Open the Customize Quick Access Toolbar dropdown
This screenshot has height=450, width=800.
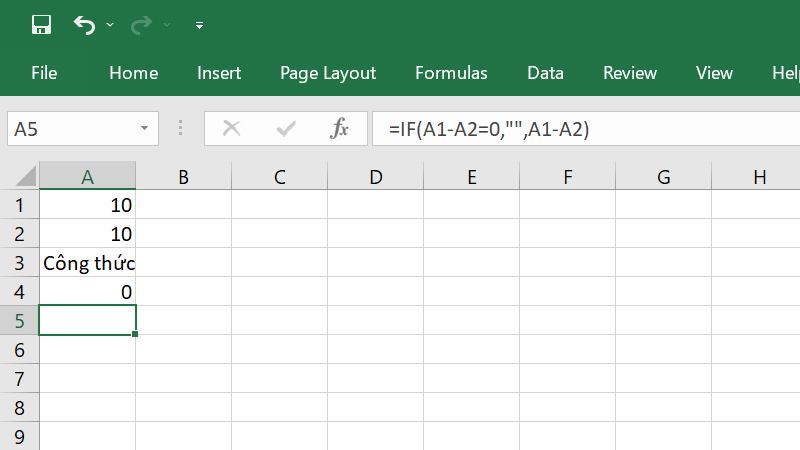199,24
